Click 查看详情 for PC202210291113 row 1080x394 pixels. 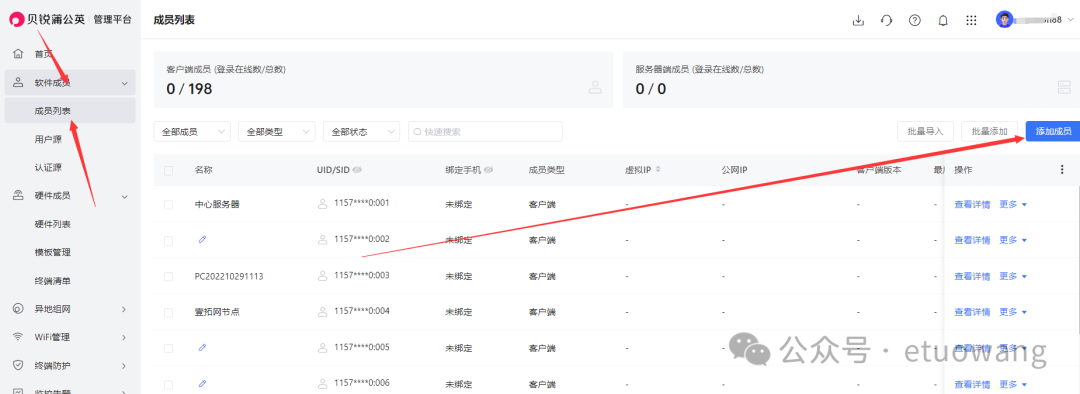point(972,276)
